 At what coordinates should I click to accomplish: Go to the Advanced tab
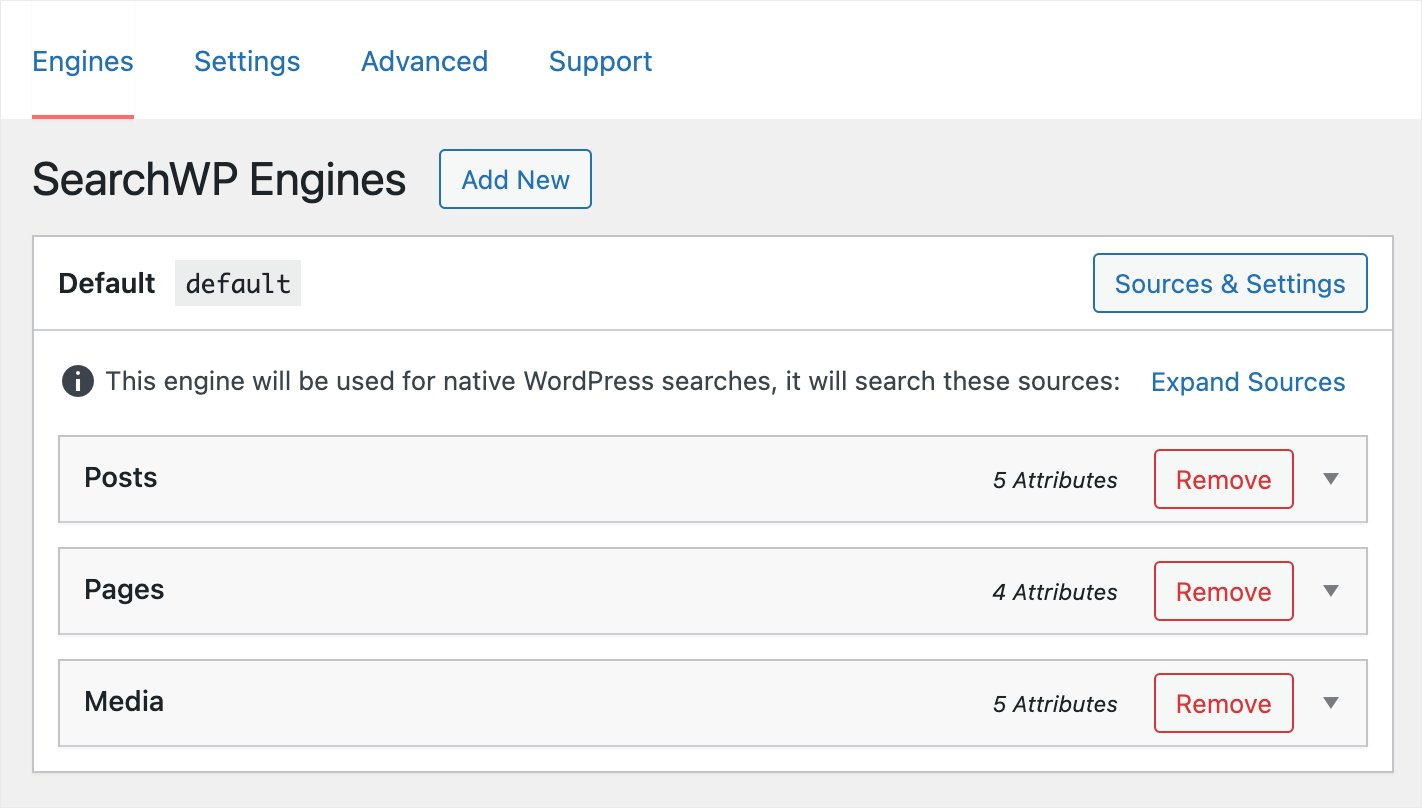click(x=424, y=61)
